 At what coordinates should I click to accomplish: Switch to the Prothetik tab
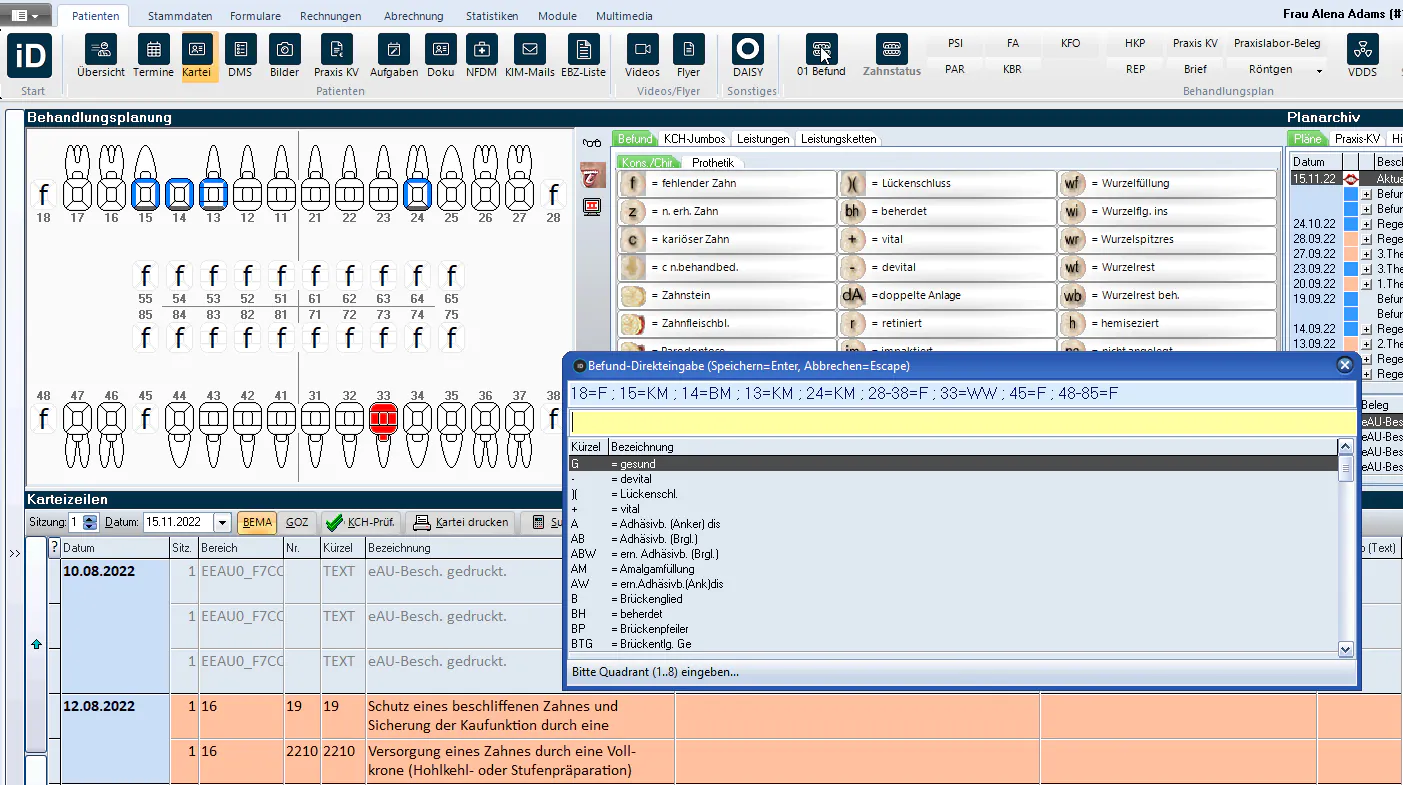712,162
